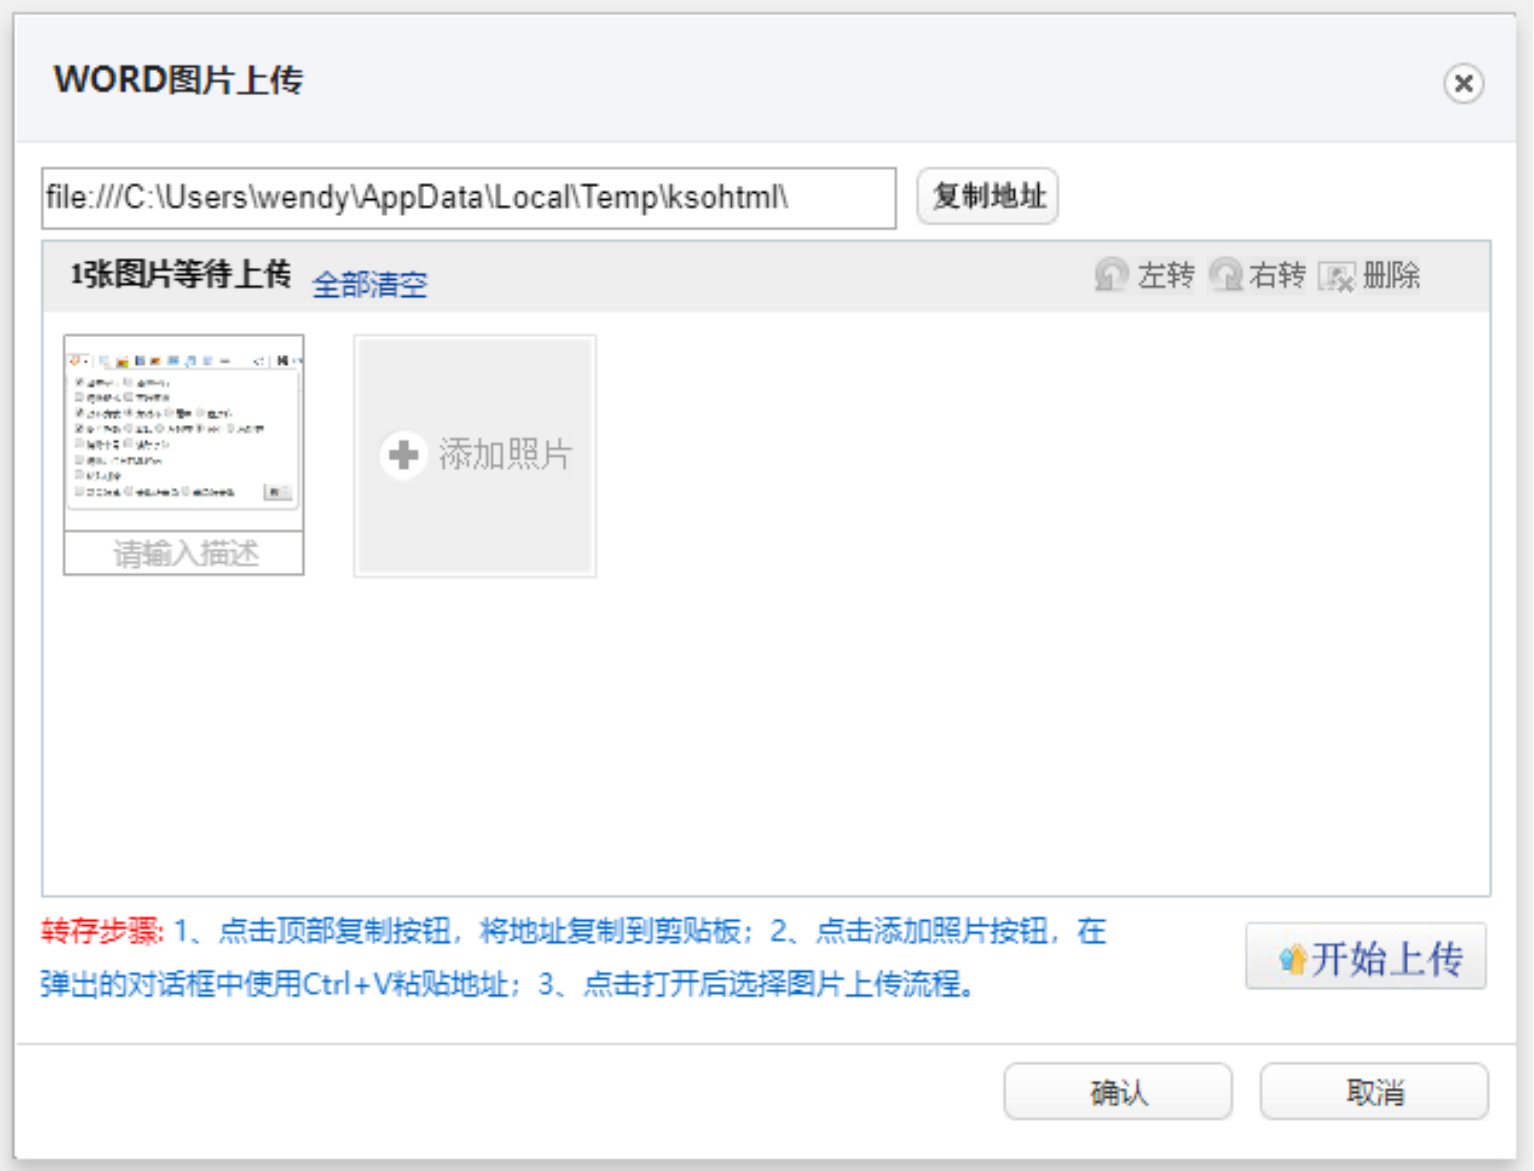
Task: Choose the 删除 text label
Action: [x=1391, y=275]
